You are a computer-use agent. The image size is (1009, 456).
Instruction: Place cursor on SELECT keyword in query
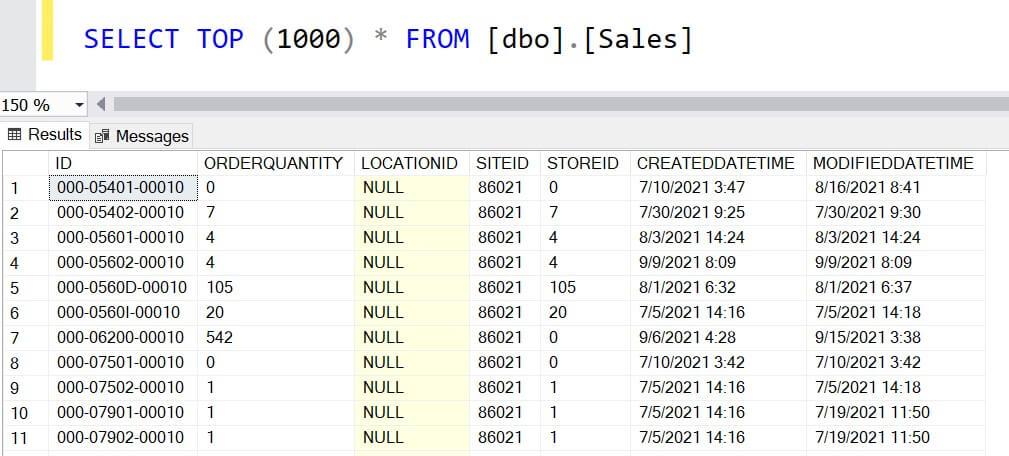coord(131,39)
